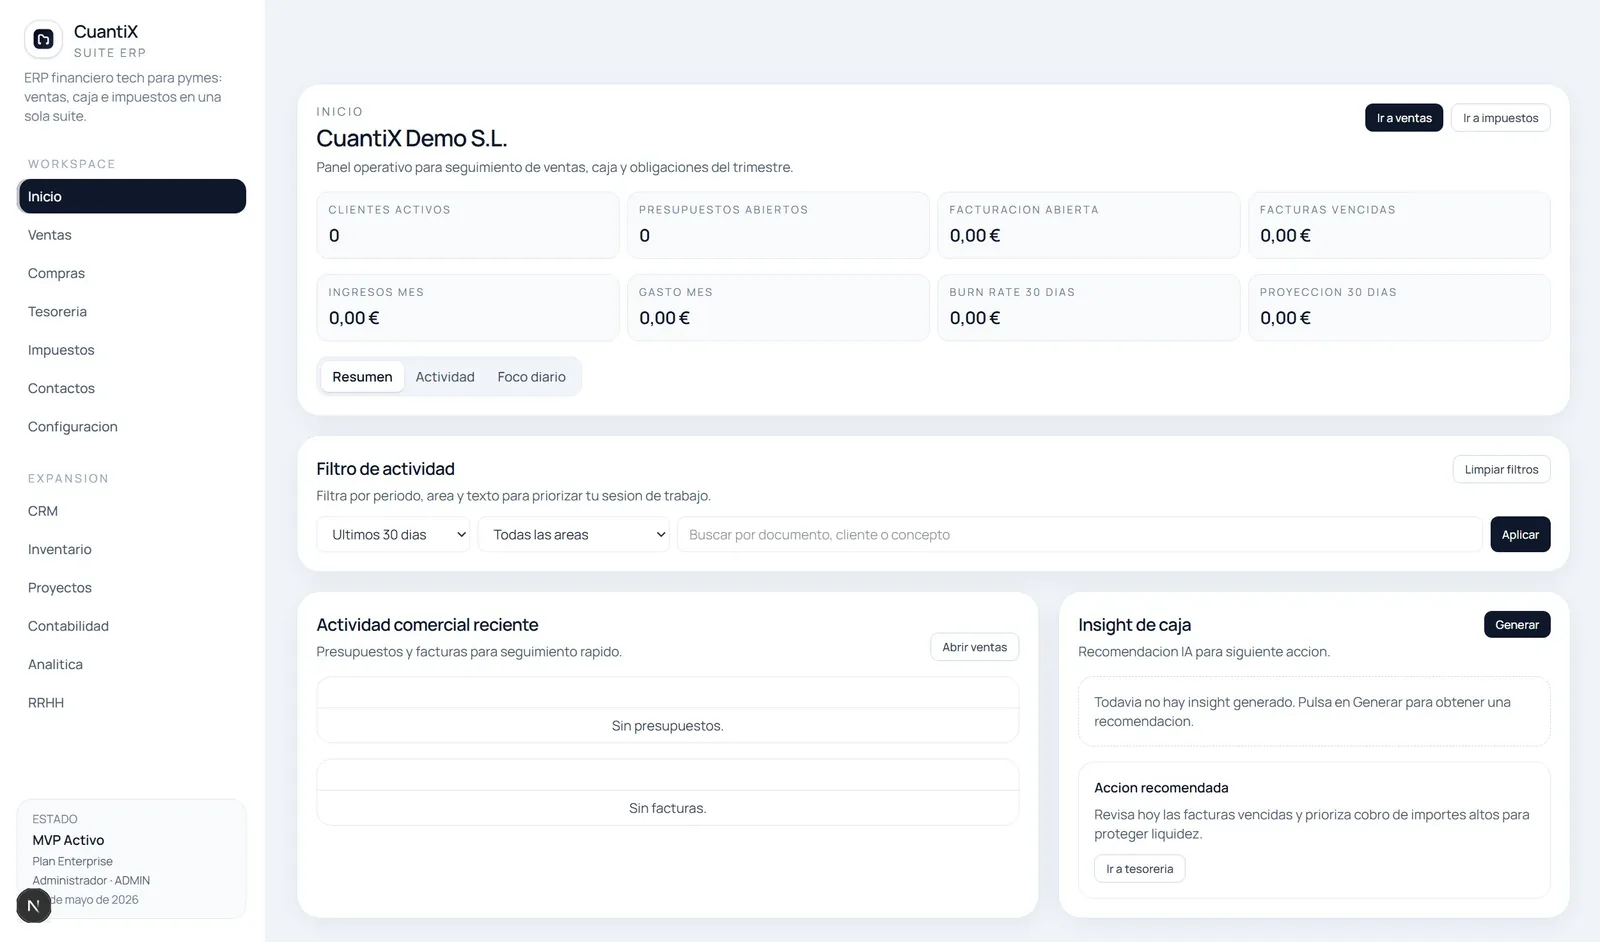
Task: Open the RRHH module
Action: pyautogui.click(x=131, y=703)
